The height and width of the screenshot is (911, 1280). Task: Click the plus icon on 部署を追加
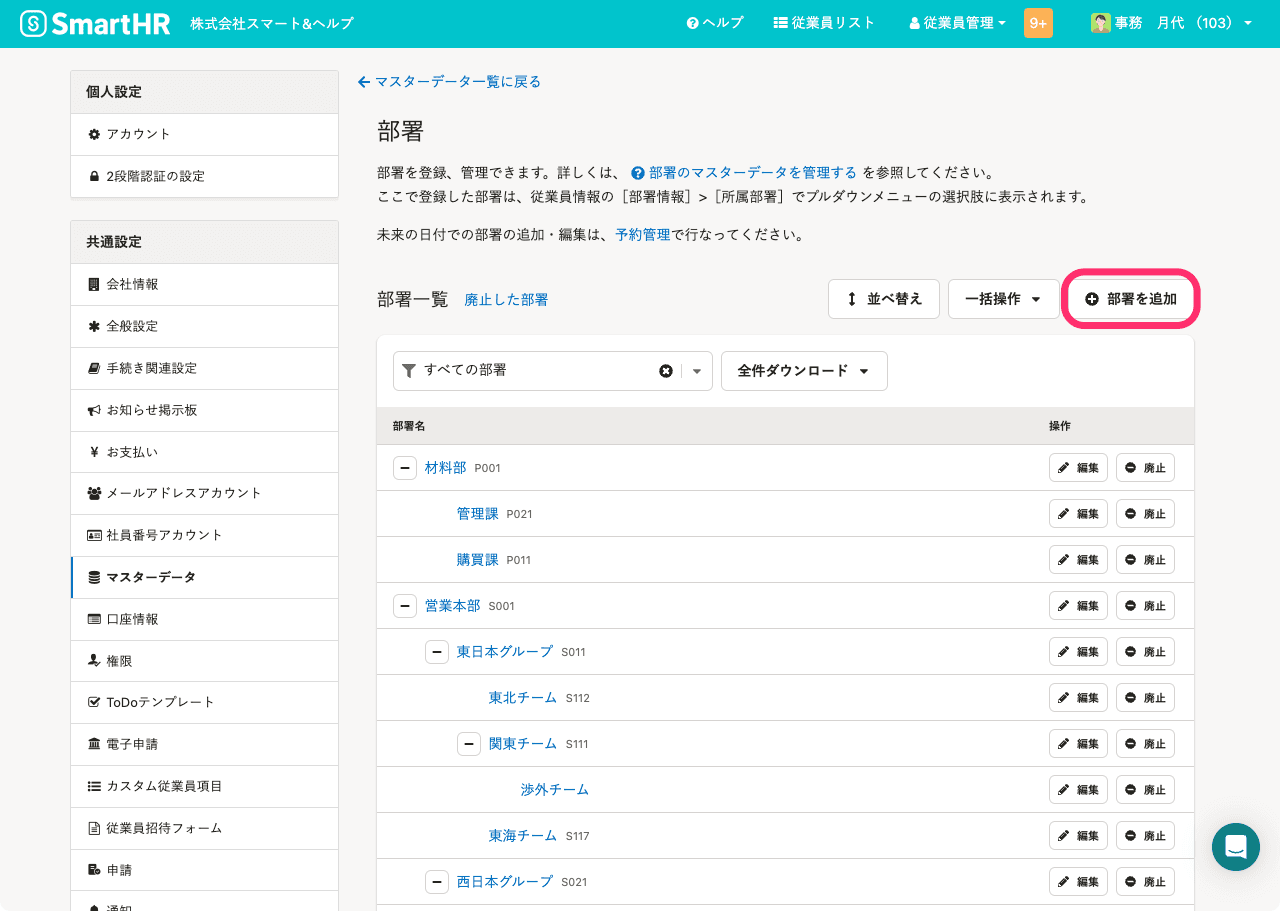coord(1090,298)
